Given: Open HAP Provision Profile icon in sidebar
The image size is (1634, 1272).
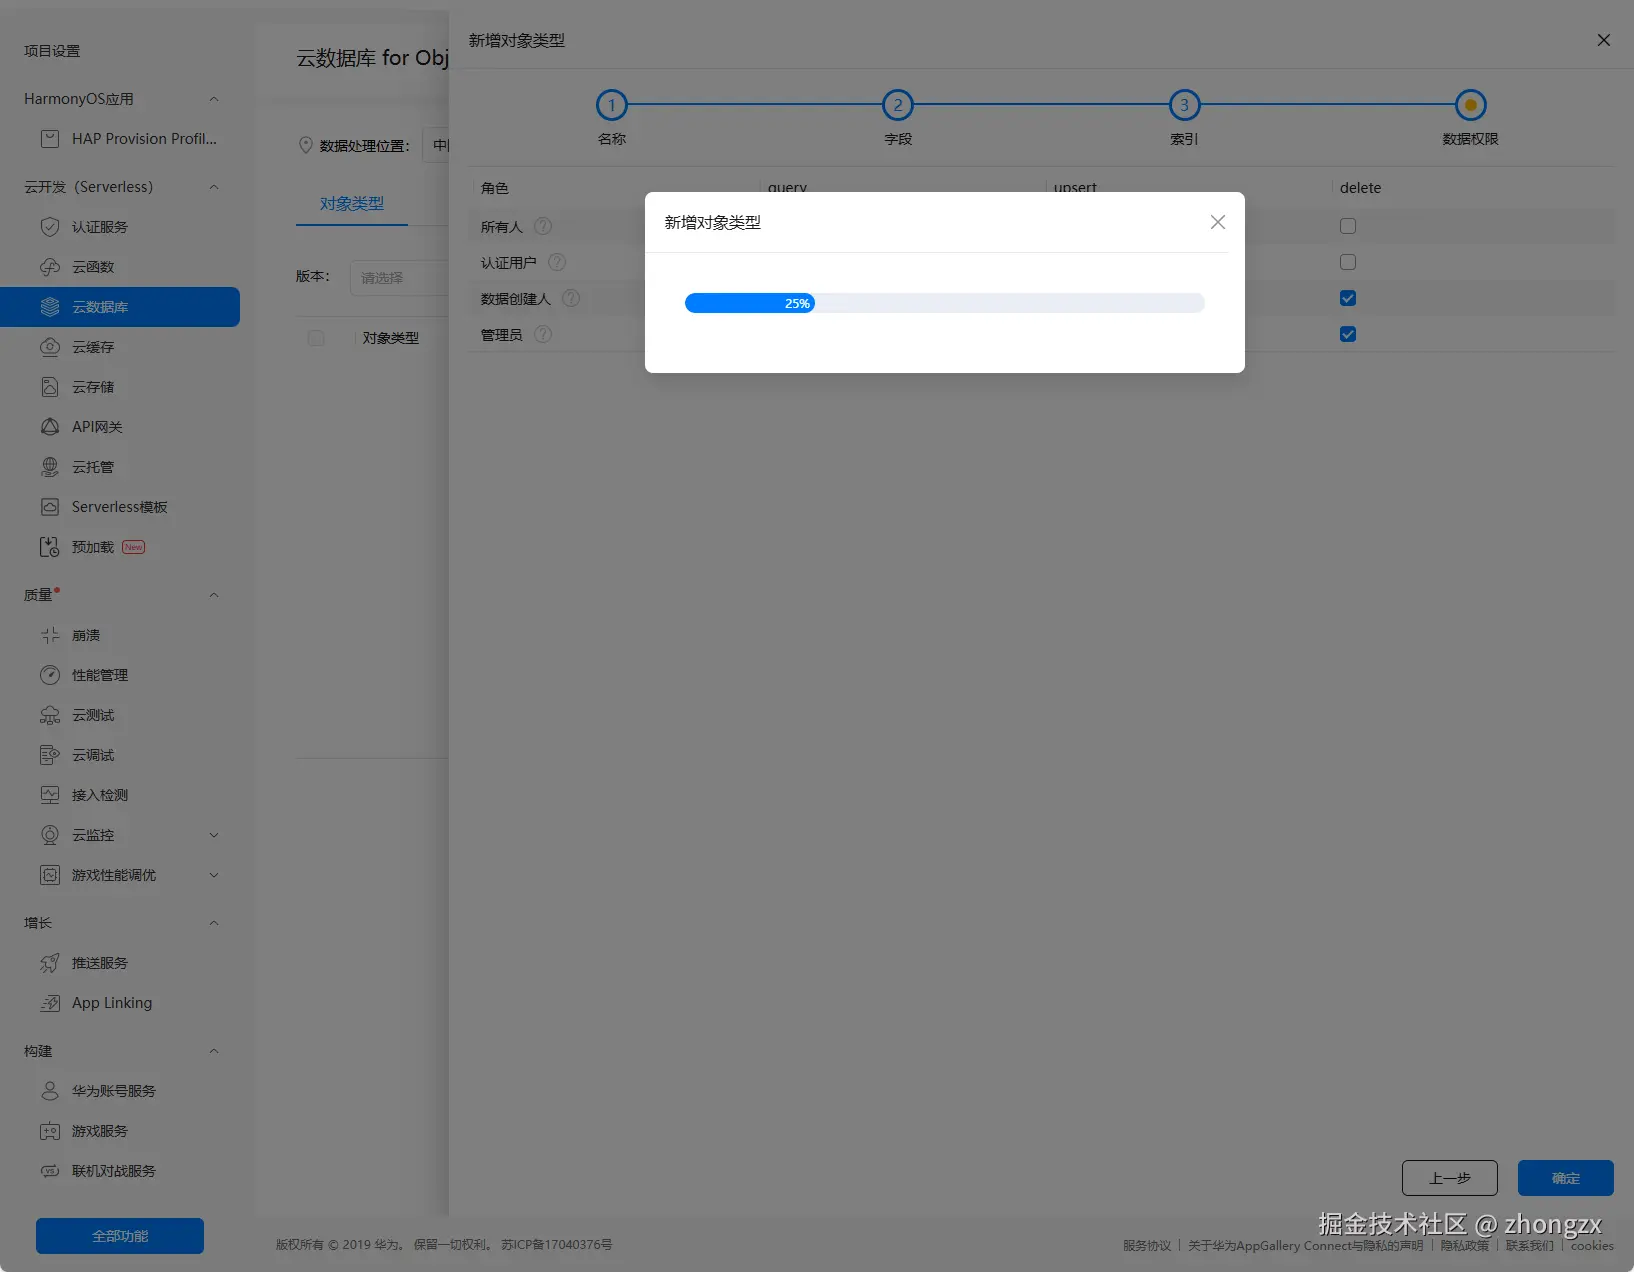Looking at the screenshot, I should point(49,139).
